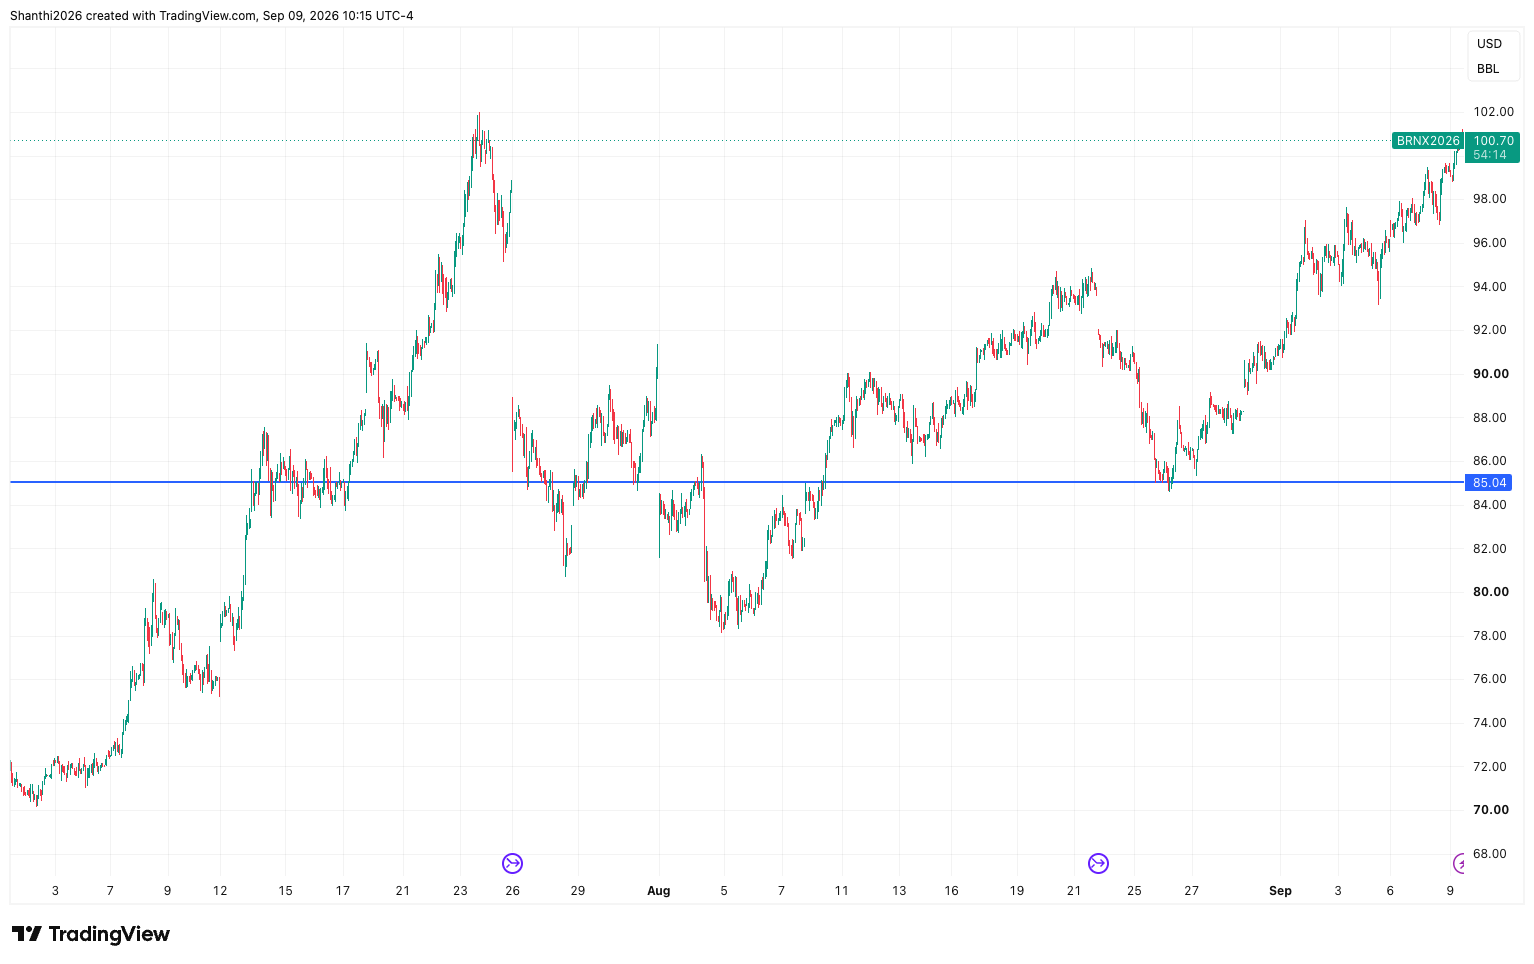Screen dimensions: 1534x964
Task: Select the bold 70.00 price level
Action: (1491, 810)
